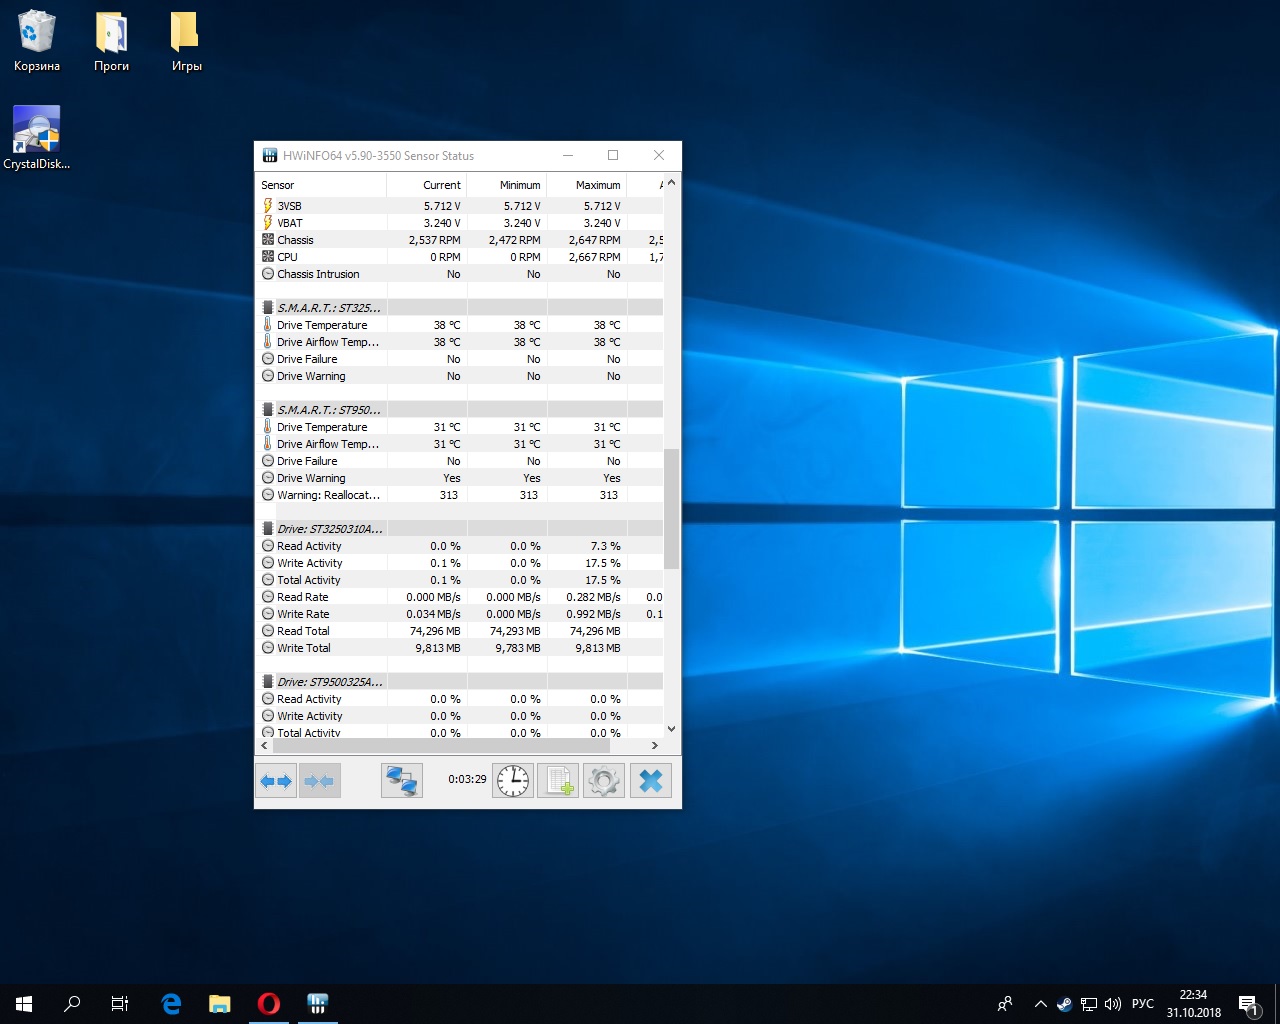The image size is (1280, 1024).
Task: Select the VBAT voltage row
Action: click(460, 223)
